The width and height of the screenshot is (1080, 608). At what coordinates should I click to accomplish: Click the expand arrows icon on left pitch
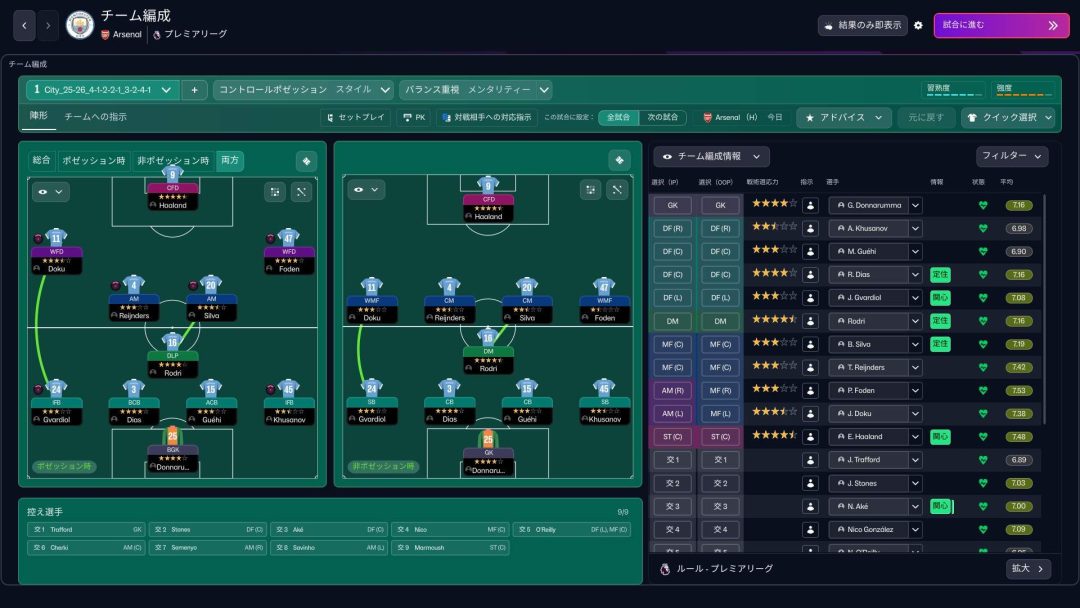[x=301, y=191]
